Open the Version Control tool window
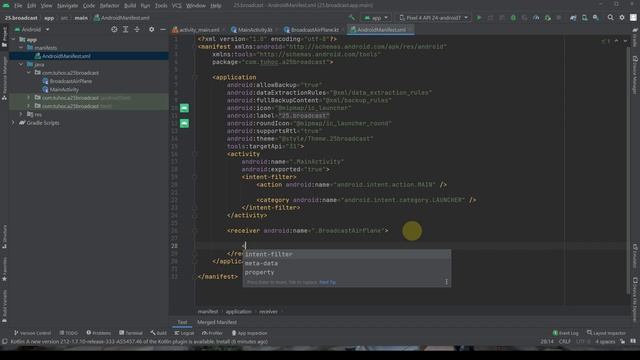The width and height of the screenshot is (640, 360). click(x=33, y=333)
